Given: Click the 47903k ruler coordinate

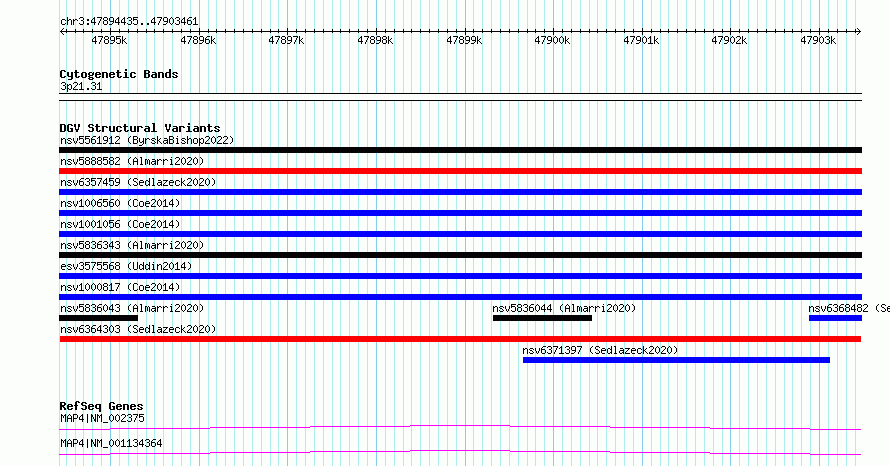Looking at the screenshot, I should click(x=818, y=41).
